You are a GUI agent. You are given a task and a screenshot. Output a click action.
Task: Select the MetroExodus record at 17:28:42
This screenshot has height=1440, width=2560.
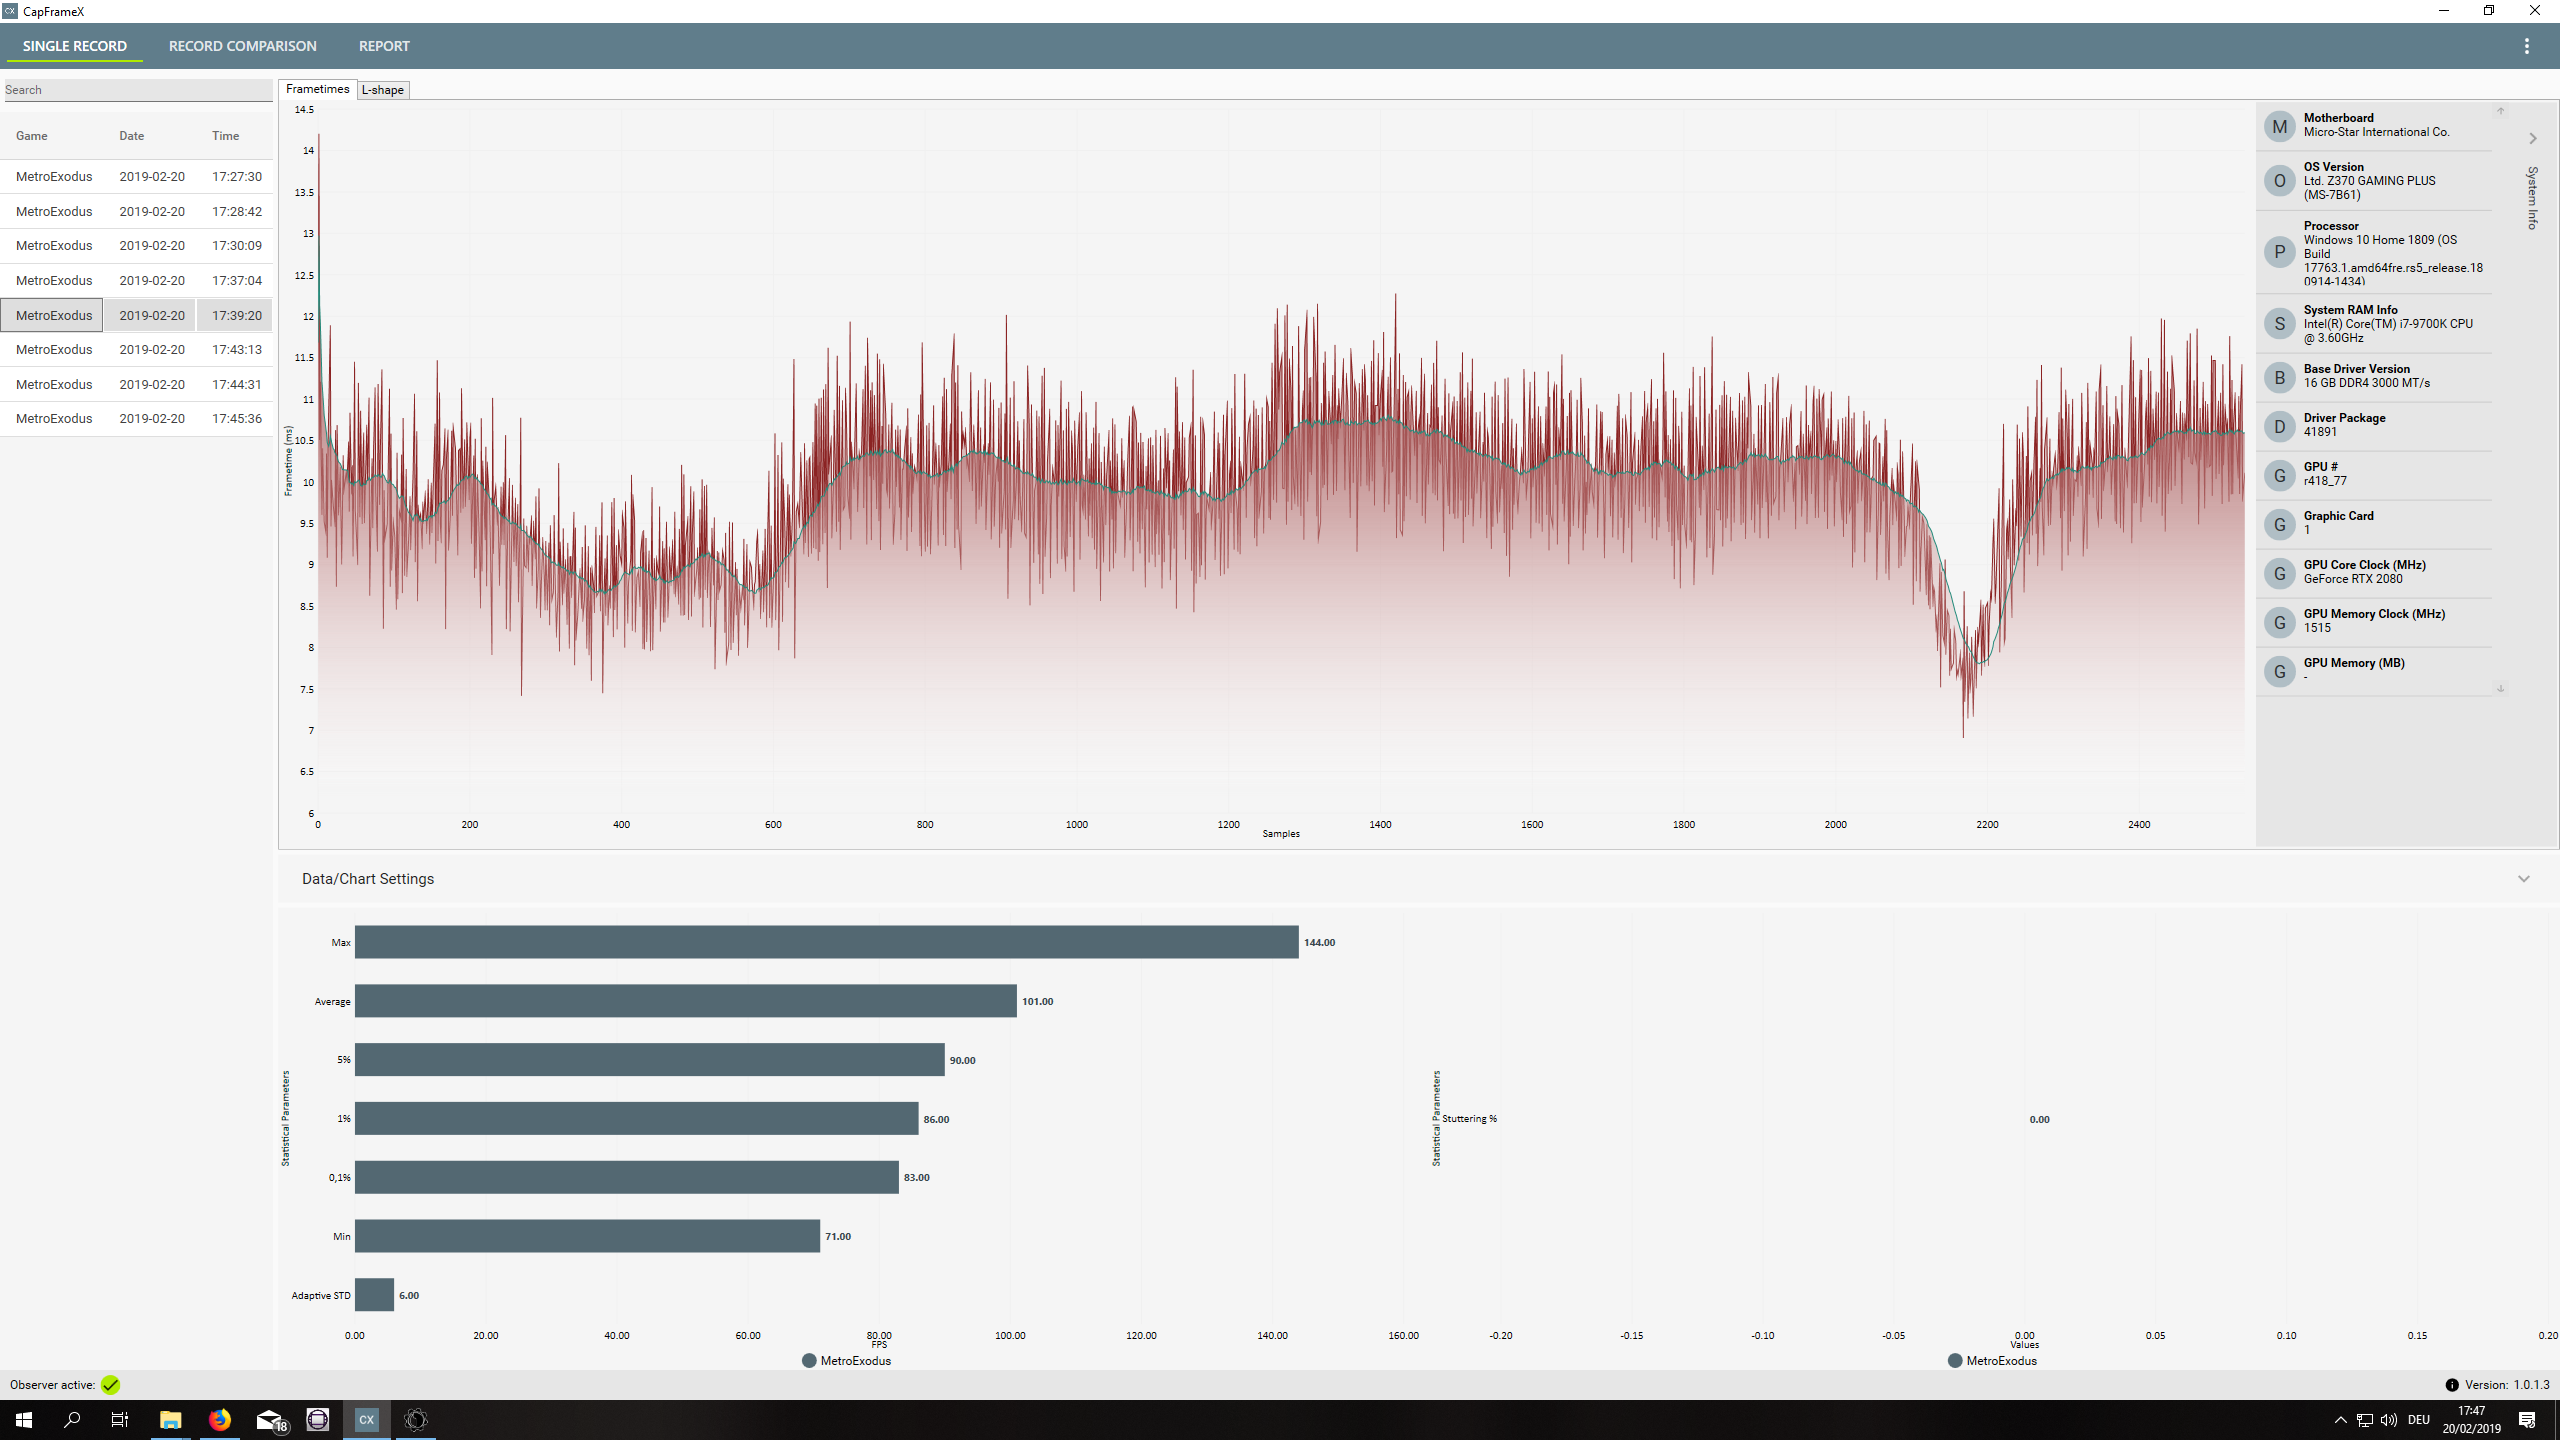(x=137, y=212)
